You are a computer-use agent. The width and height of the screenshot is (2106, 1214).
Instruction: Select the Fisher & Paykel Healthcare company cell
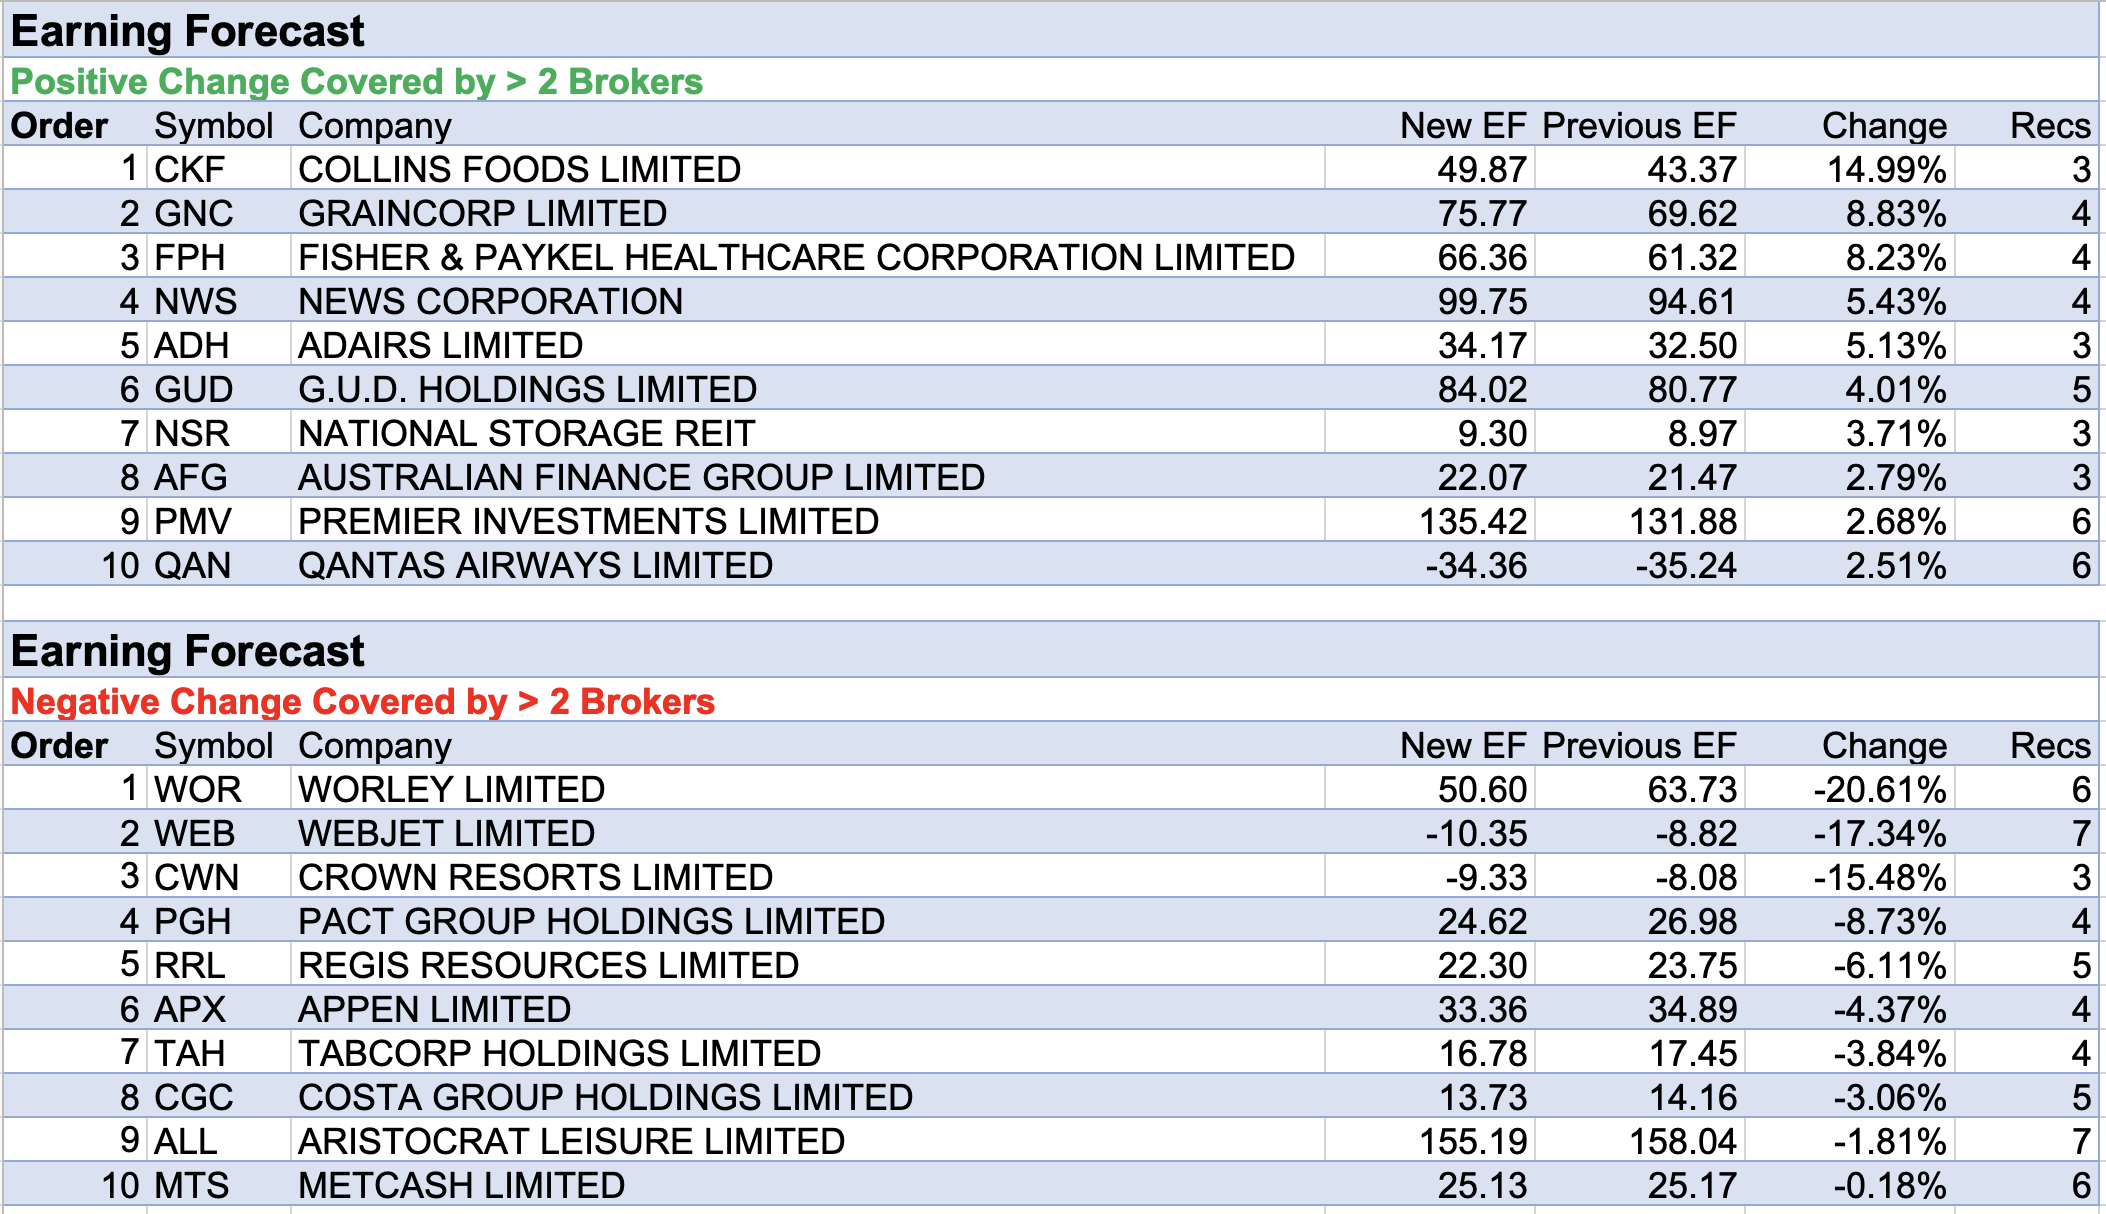tap(796, 257)
